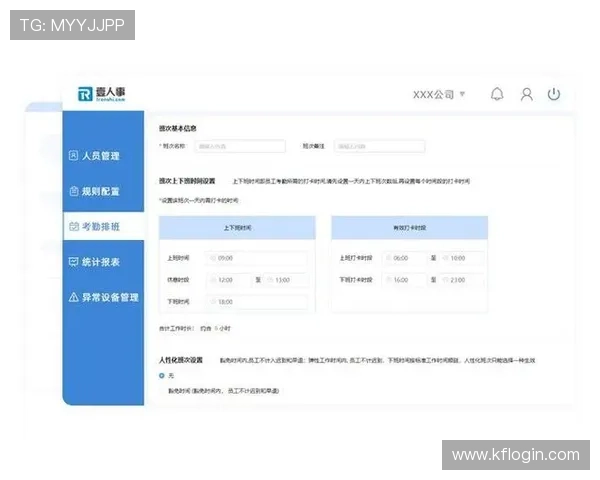This screenshot has width=600, height=480.
Task: Click the 合计工作时长 summary text
Action: (x=195, y=328)
